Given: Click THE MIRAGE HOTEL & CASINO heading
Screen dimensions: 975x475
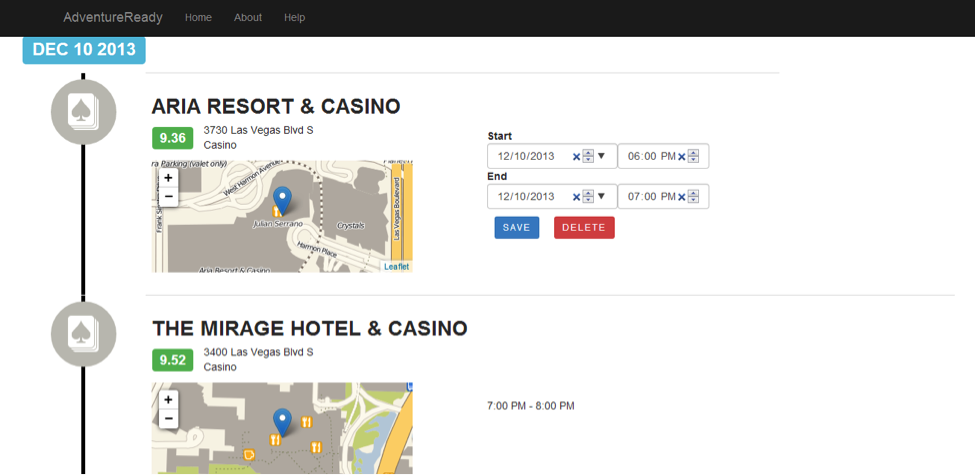Looking at the screenshot, I should (x=310, y=328).
